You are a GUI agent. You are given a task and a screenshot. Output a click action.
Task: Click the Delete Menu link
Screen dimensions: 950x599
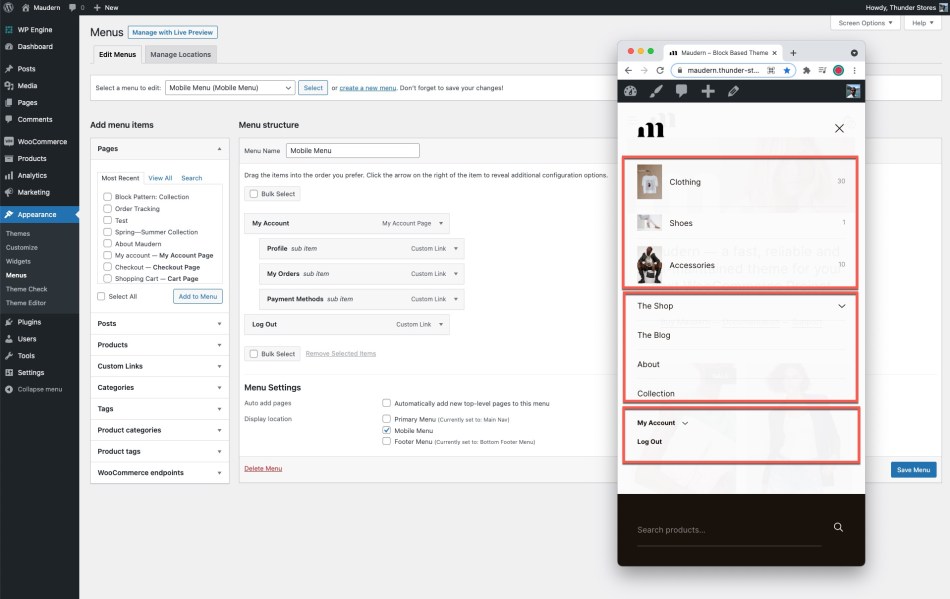click(263, 469)
